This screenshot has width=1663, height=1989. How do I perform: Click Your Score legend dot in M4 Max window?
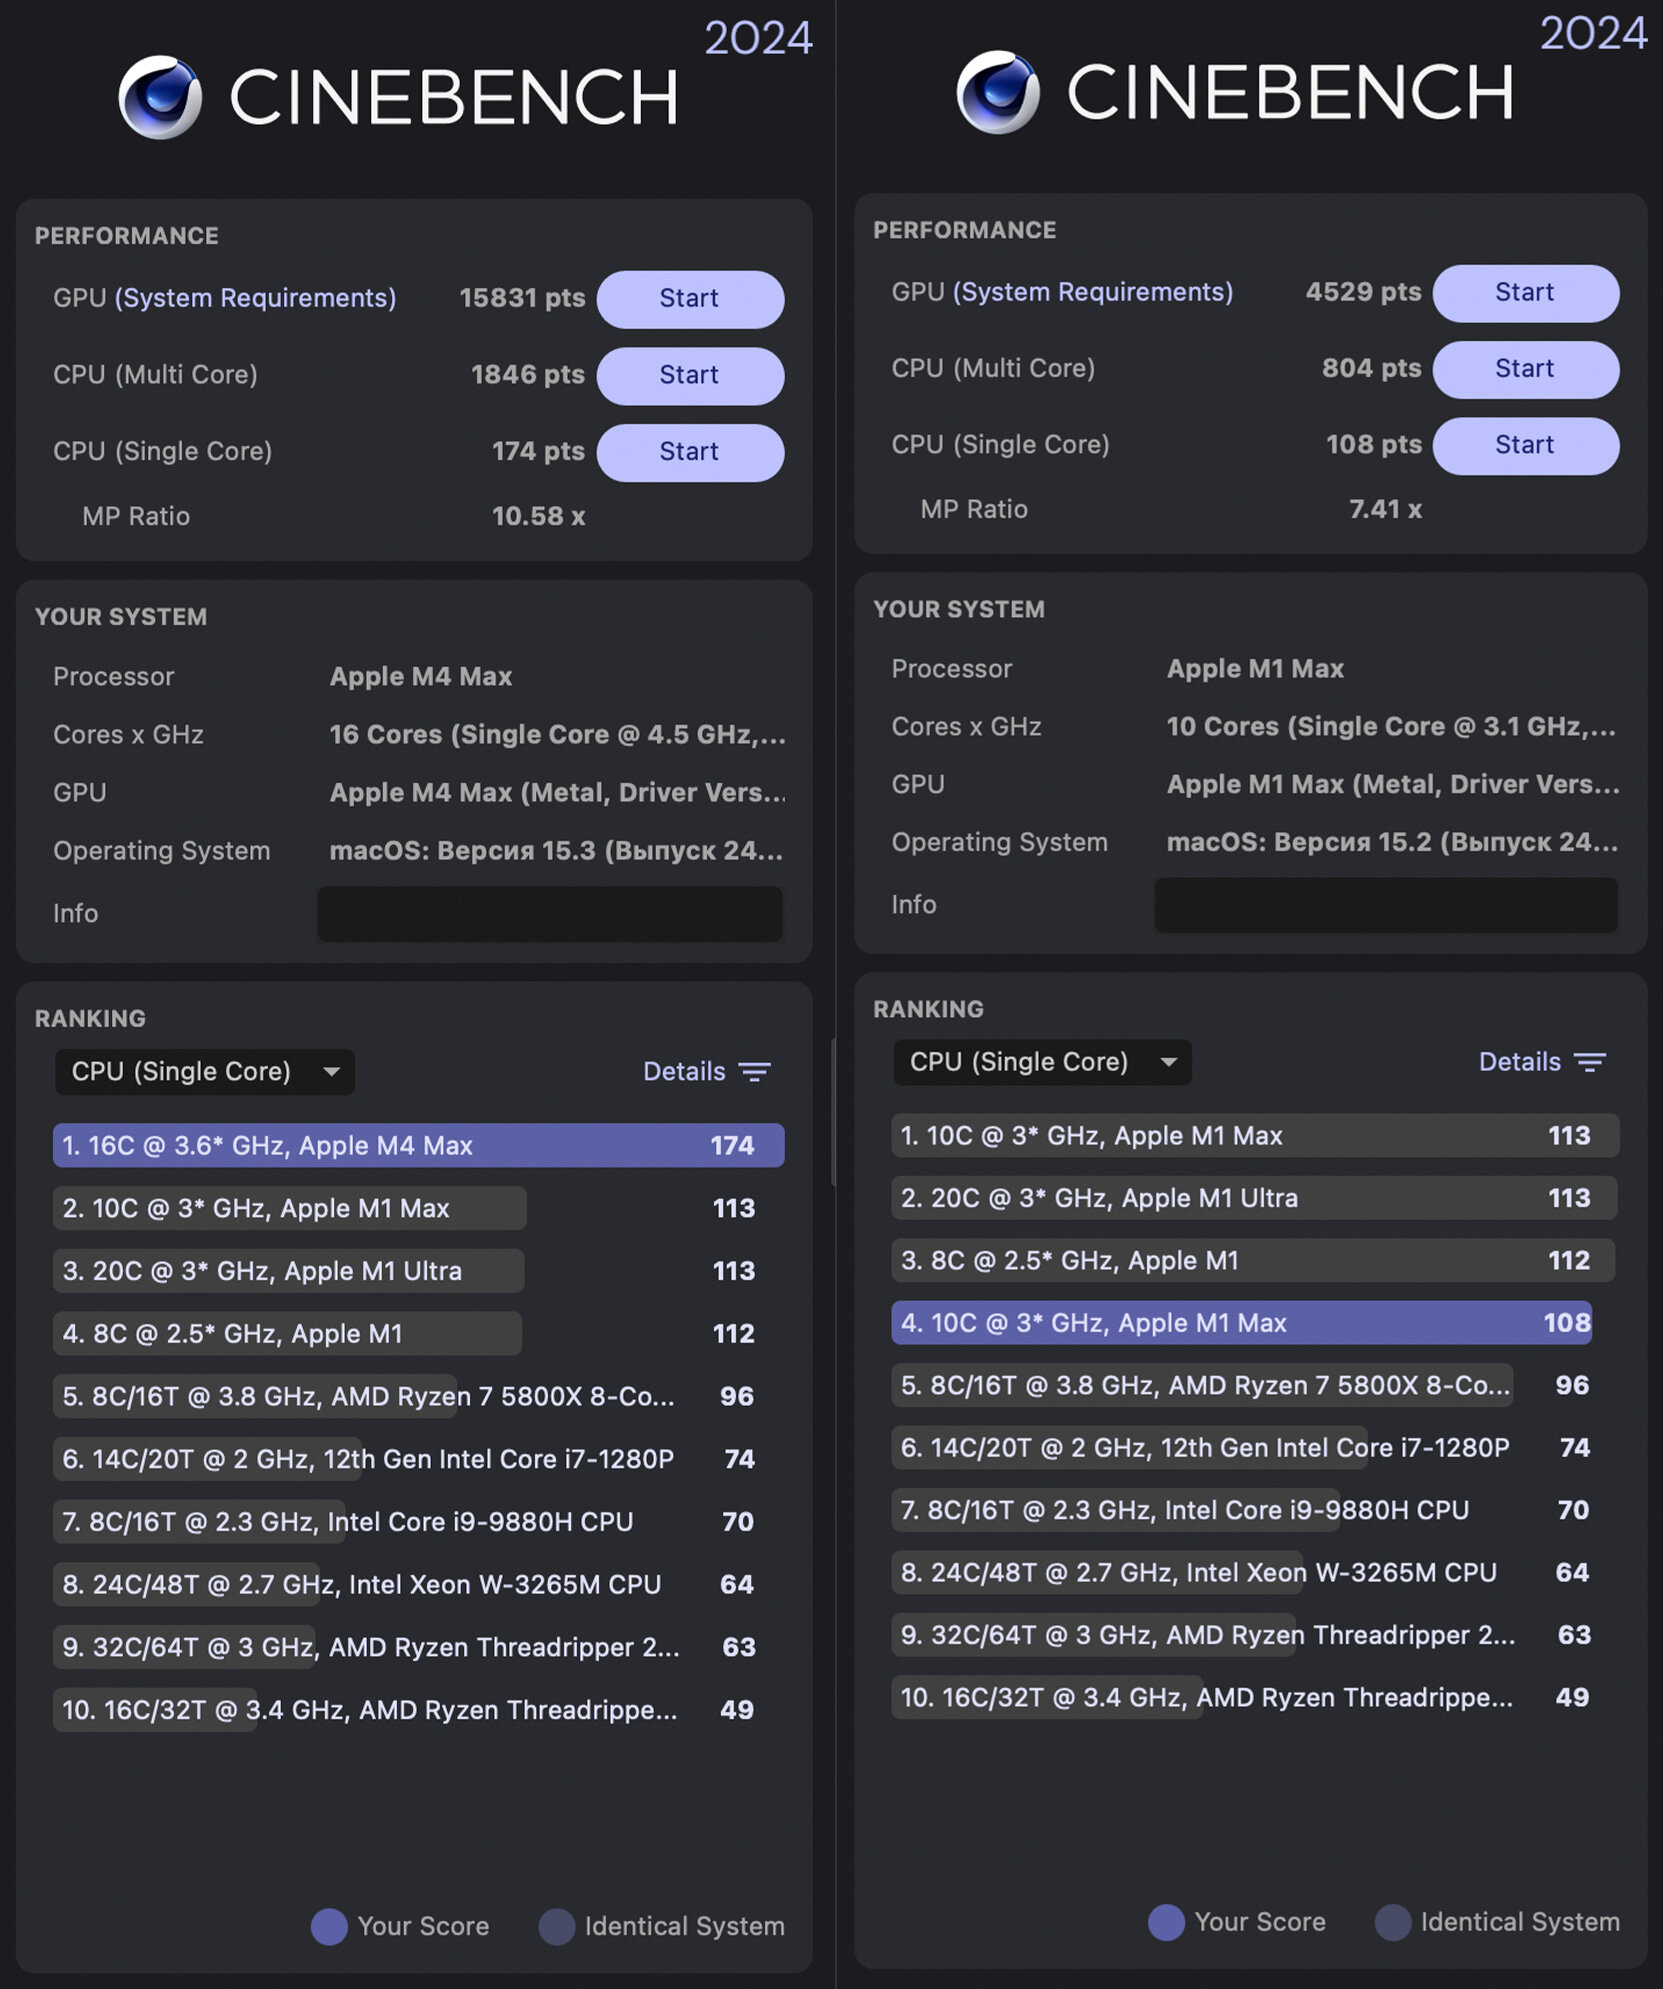point(329,1926)
